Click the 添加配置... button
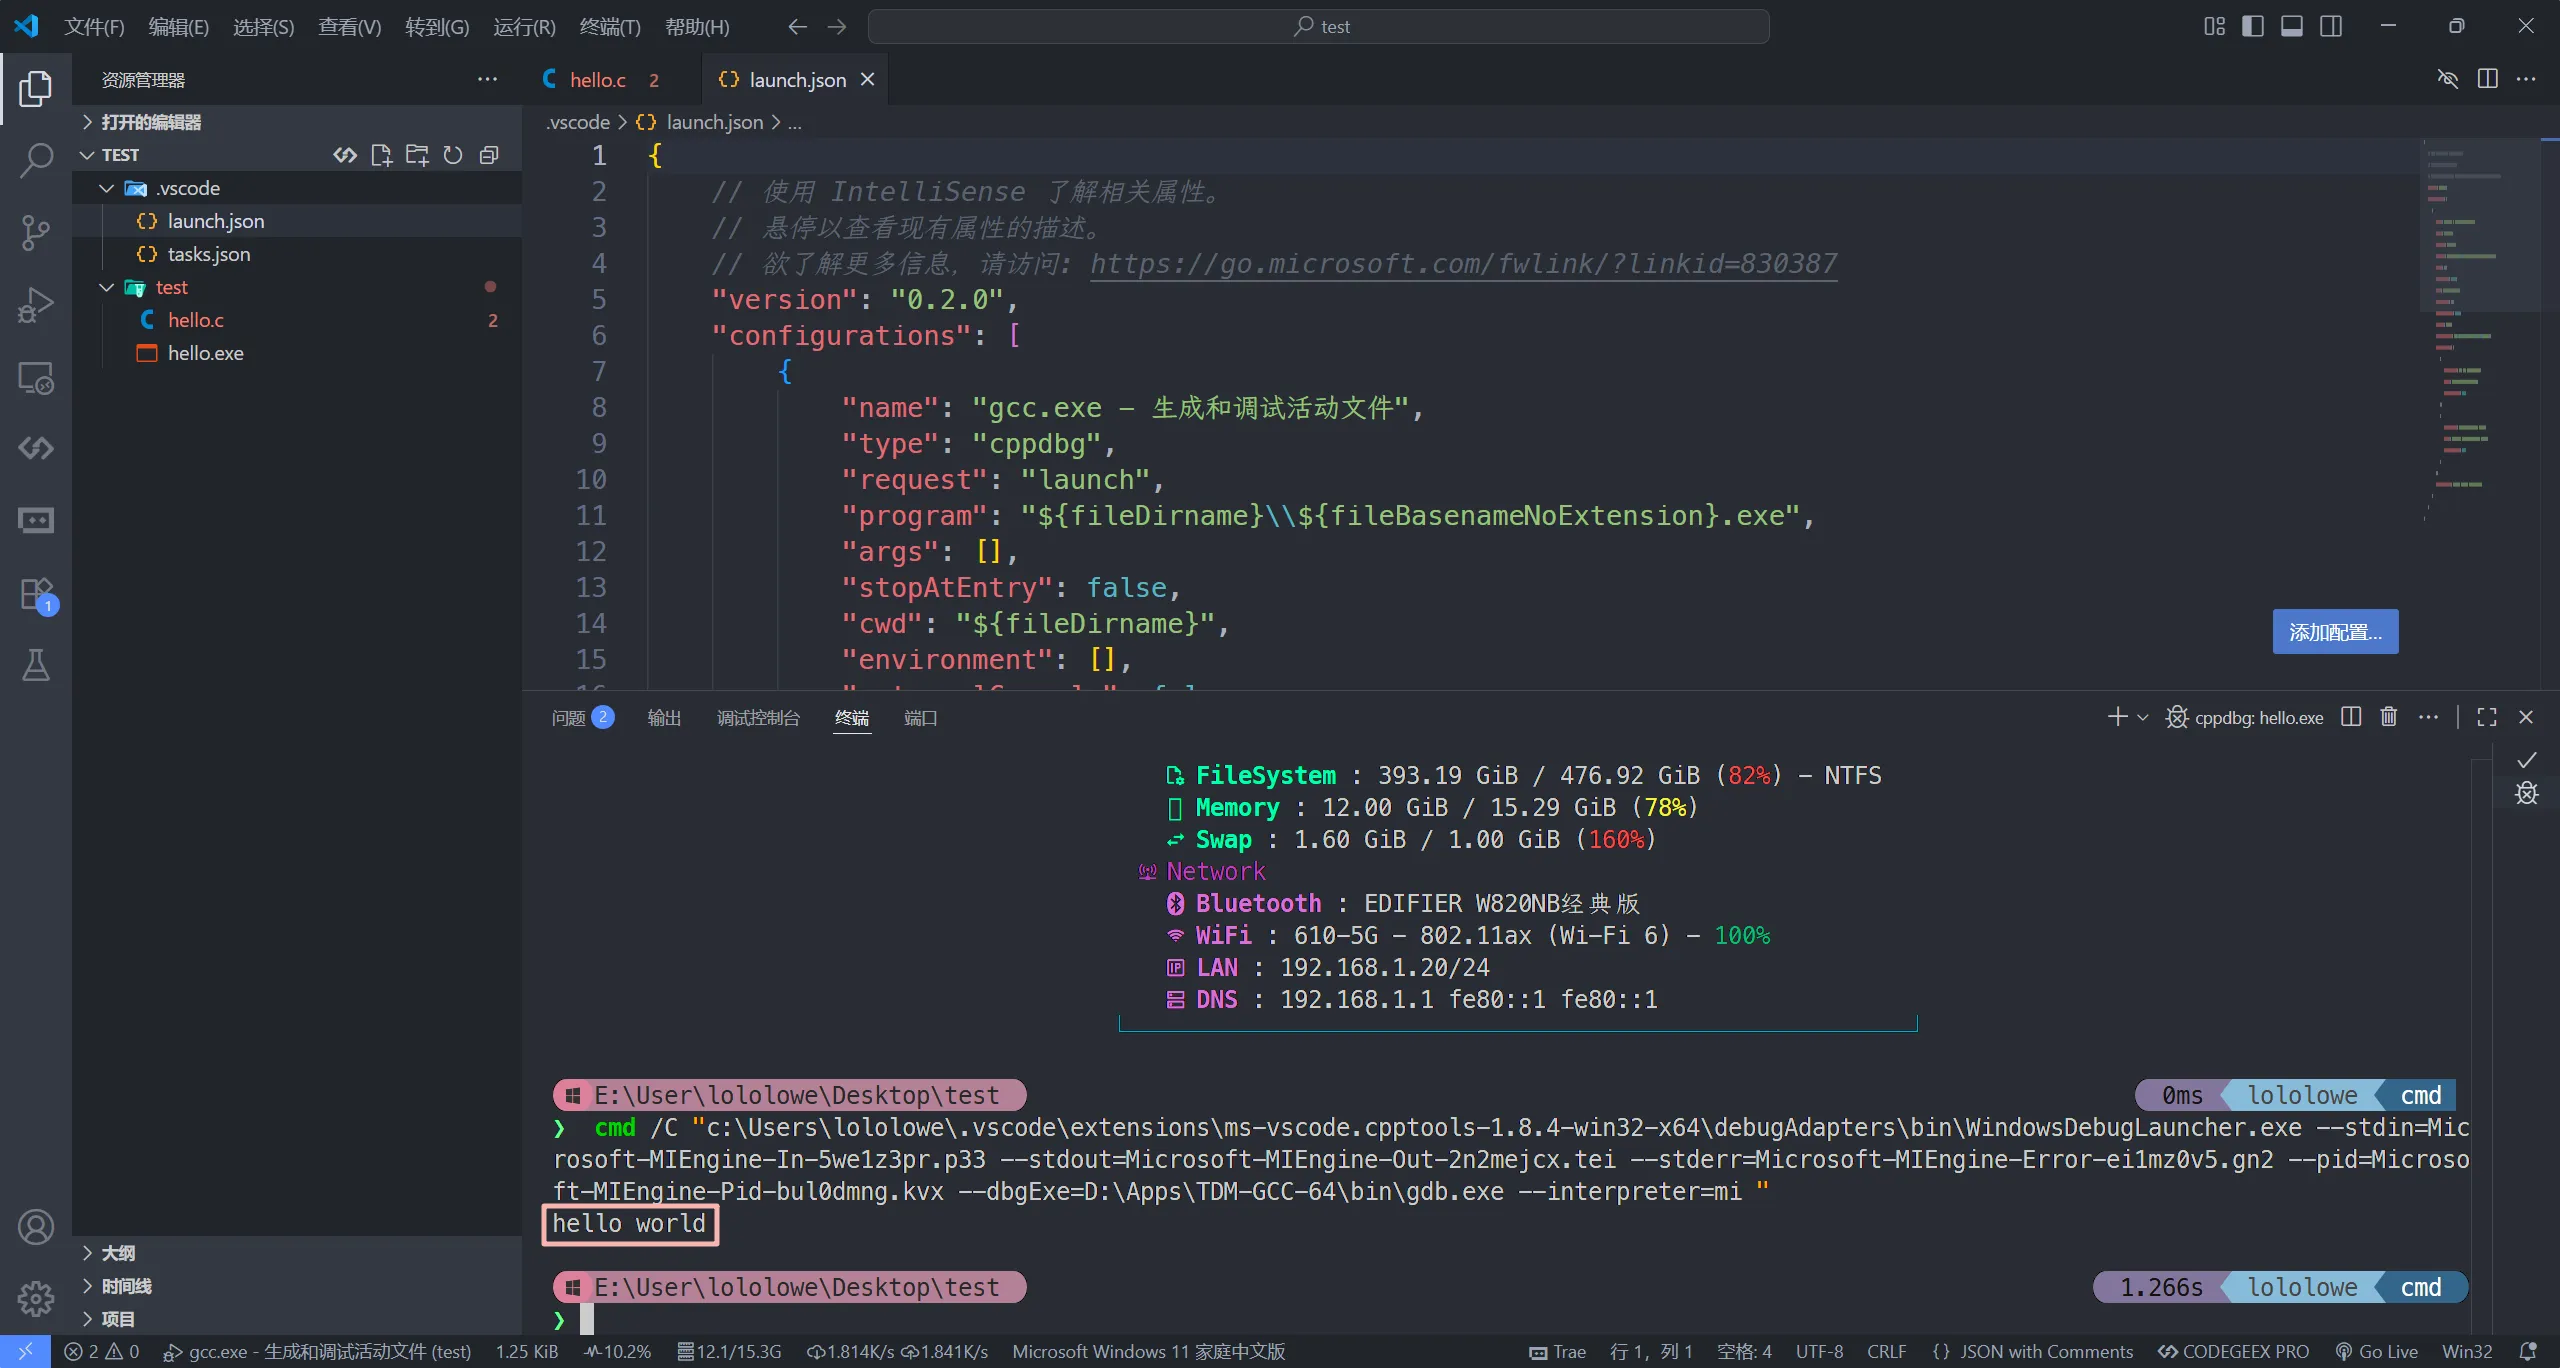The image size is (2560, 1368). pyautogui.click(x=2335, y=632)
